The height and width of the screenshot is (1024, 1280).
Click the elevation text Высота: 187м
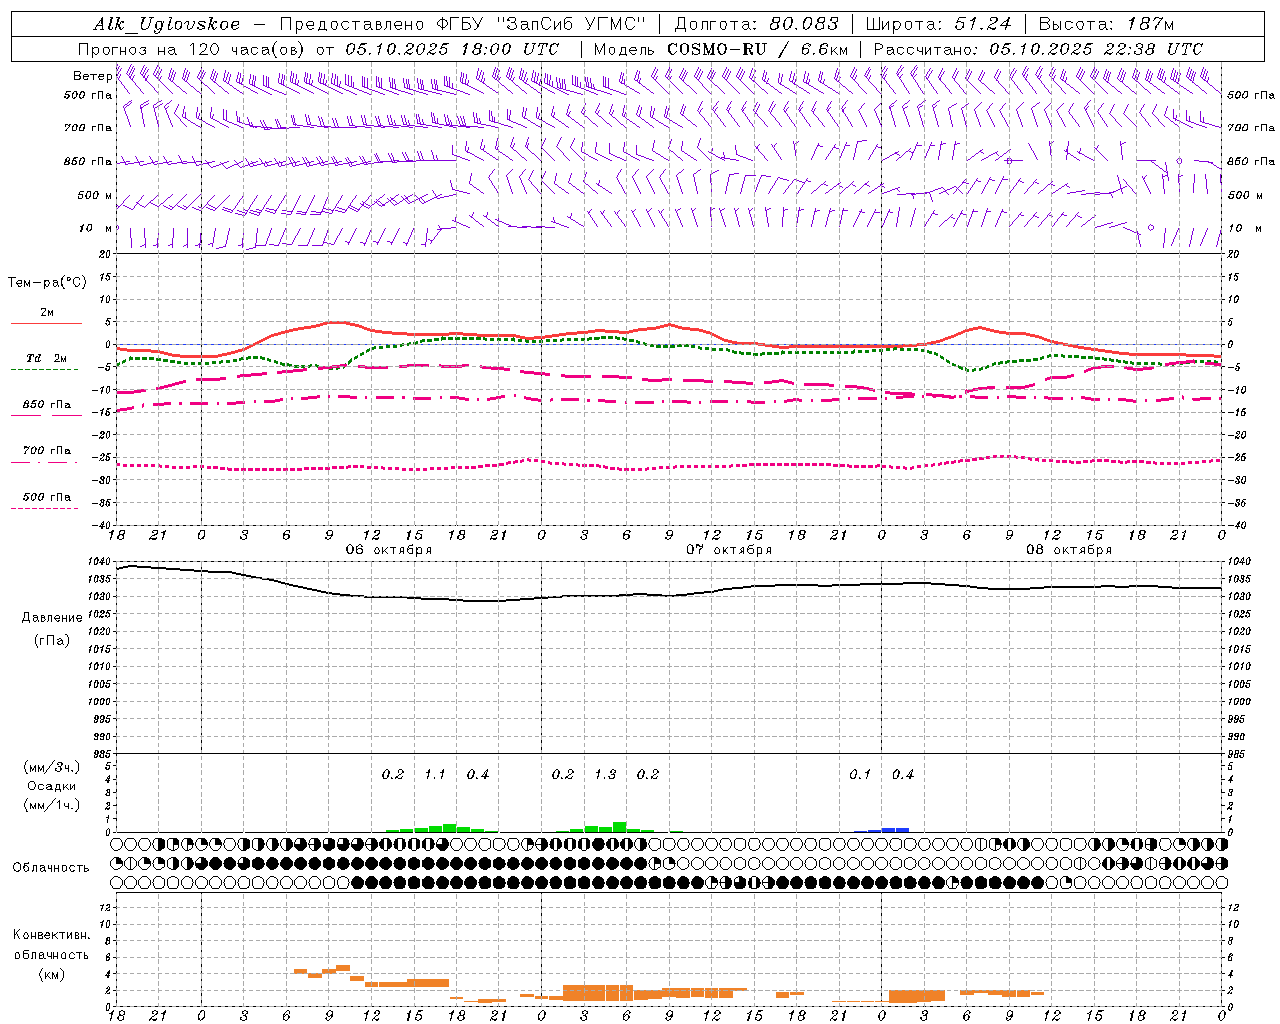point(1106,24)
